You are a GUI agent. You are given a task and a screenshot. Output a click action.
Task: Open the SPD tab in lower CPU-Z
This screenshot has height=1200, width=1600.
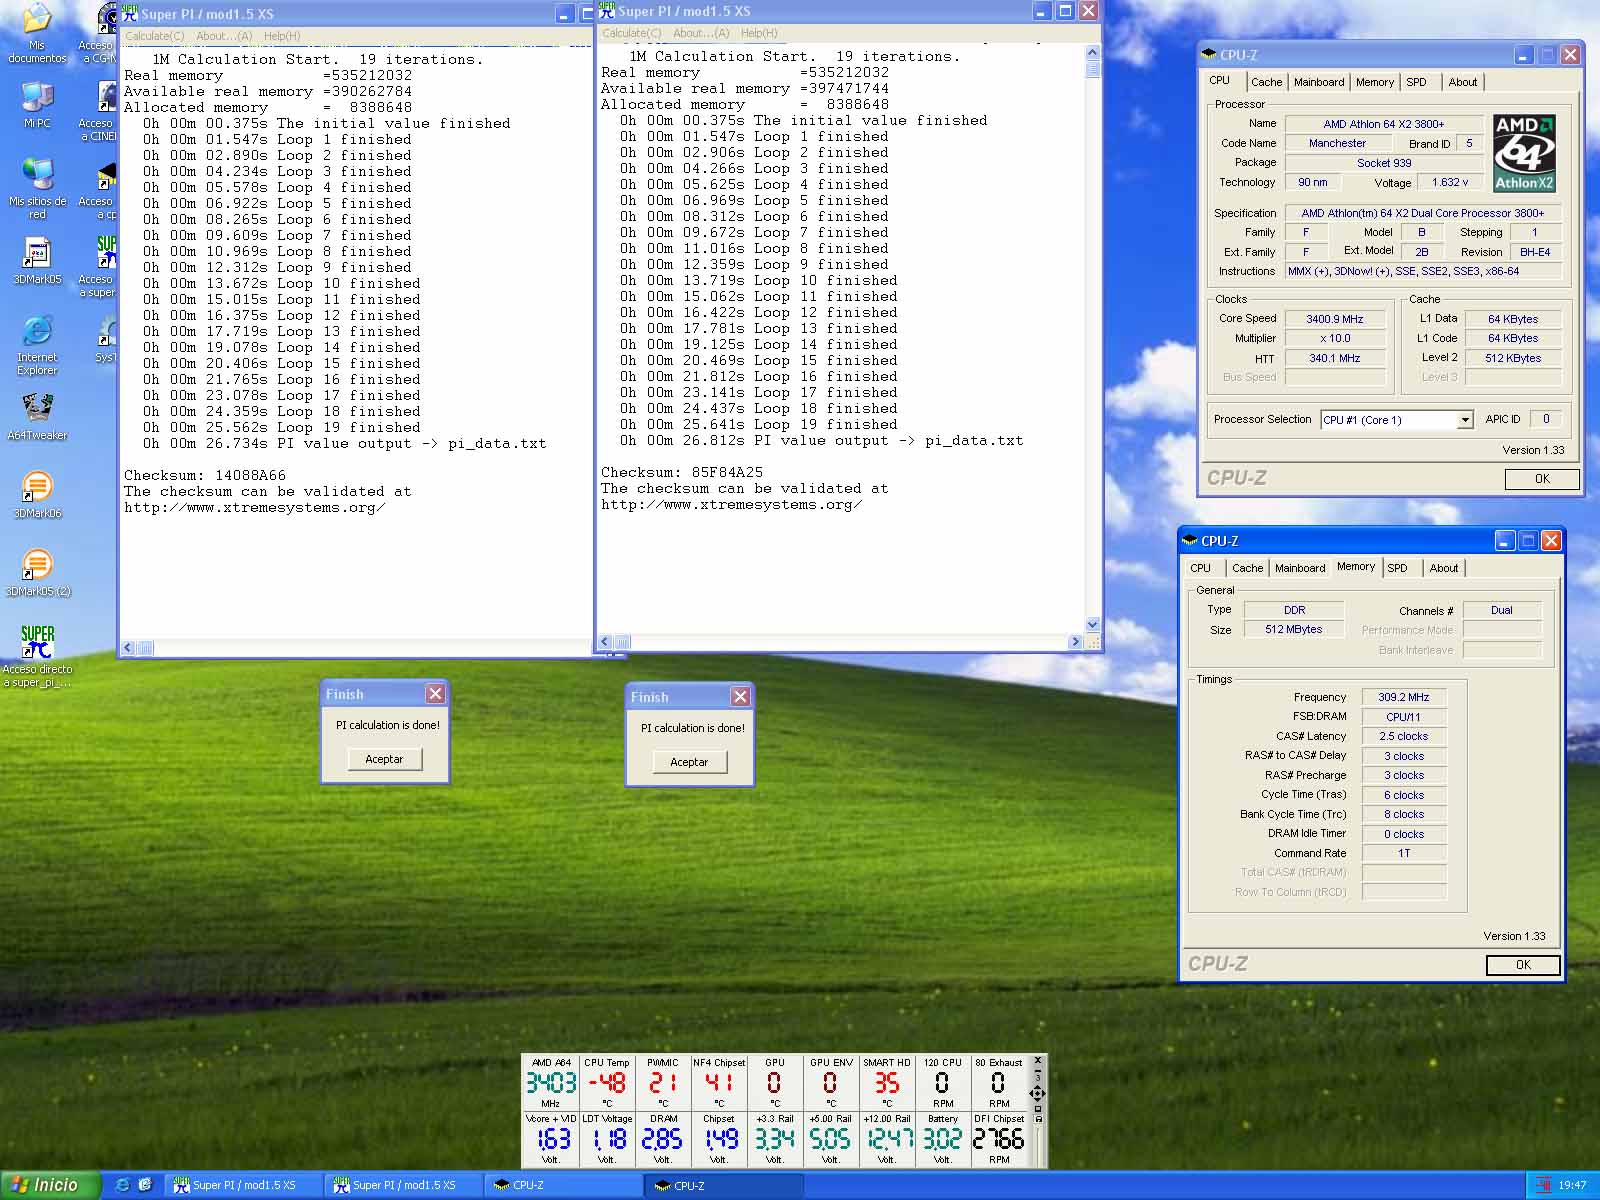(x=1397, y=568)
